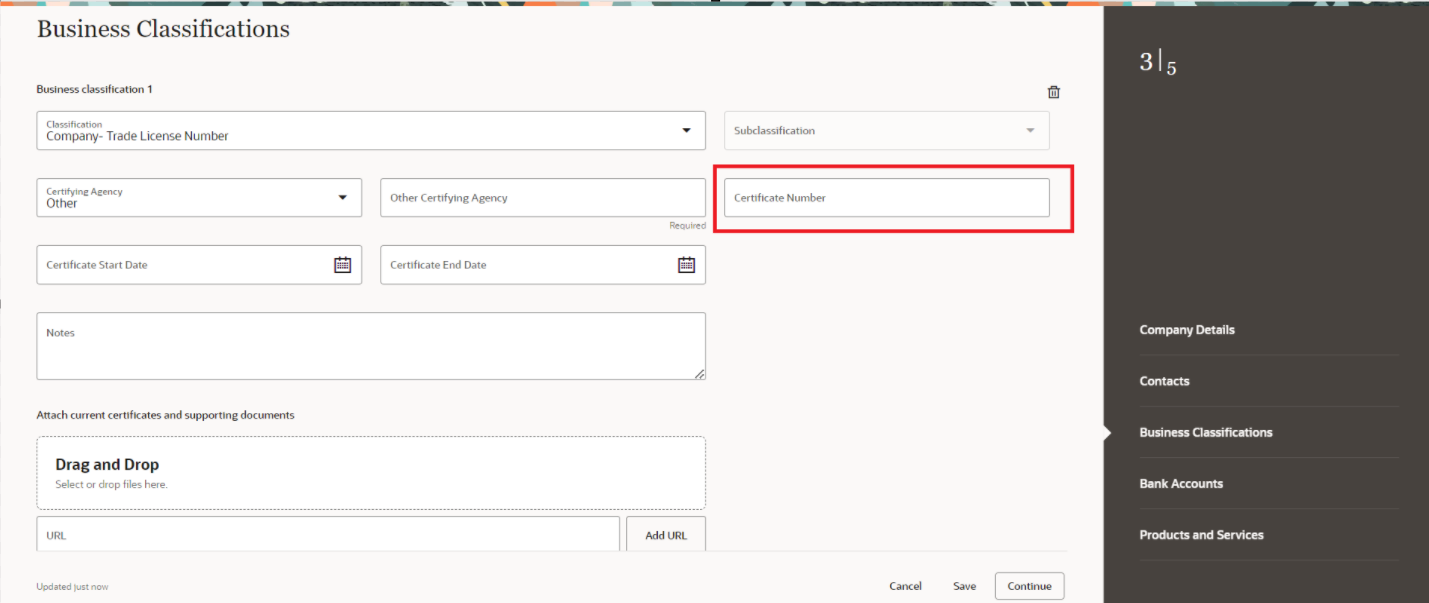Open the Bank Accounts section

pos(1181,483)
